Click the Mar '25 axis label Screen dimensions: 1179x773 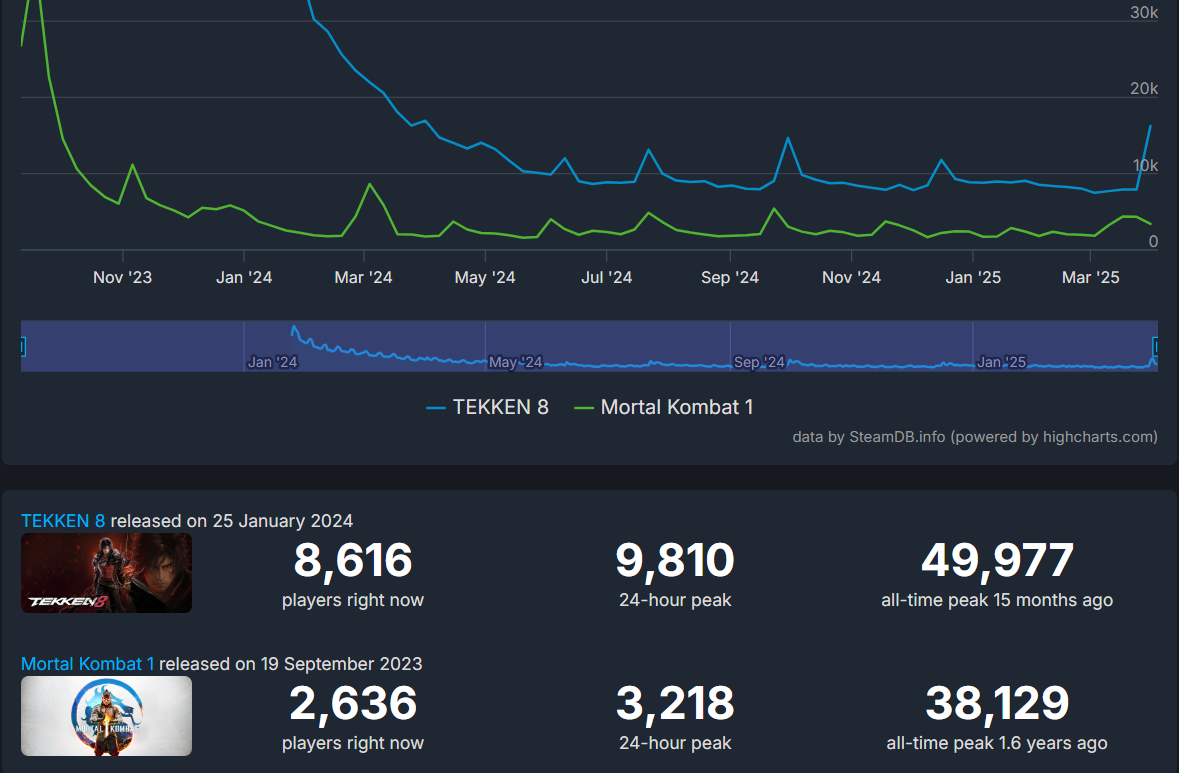(x=1090, y=277)
